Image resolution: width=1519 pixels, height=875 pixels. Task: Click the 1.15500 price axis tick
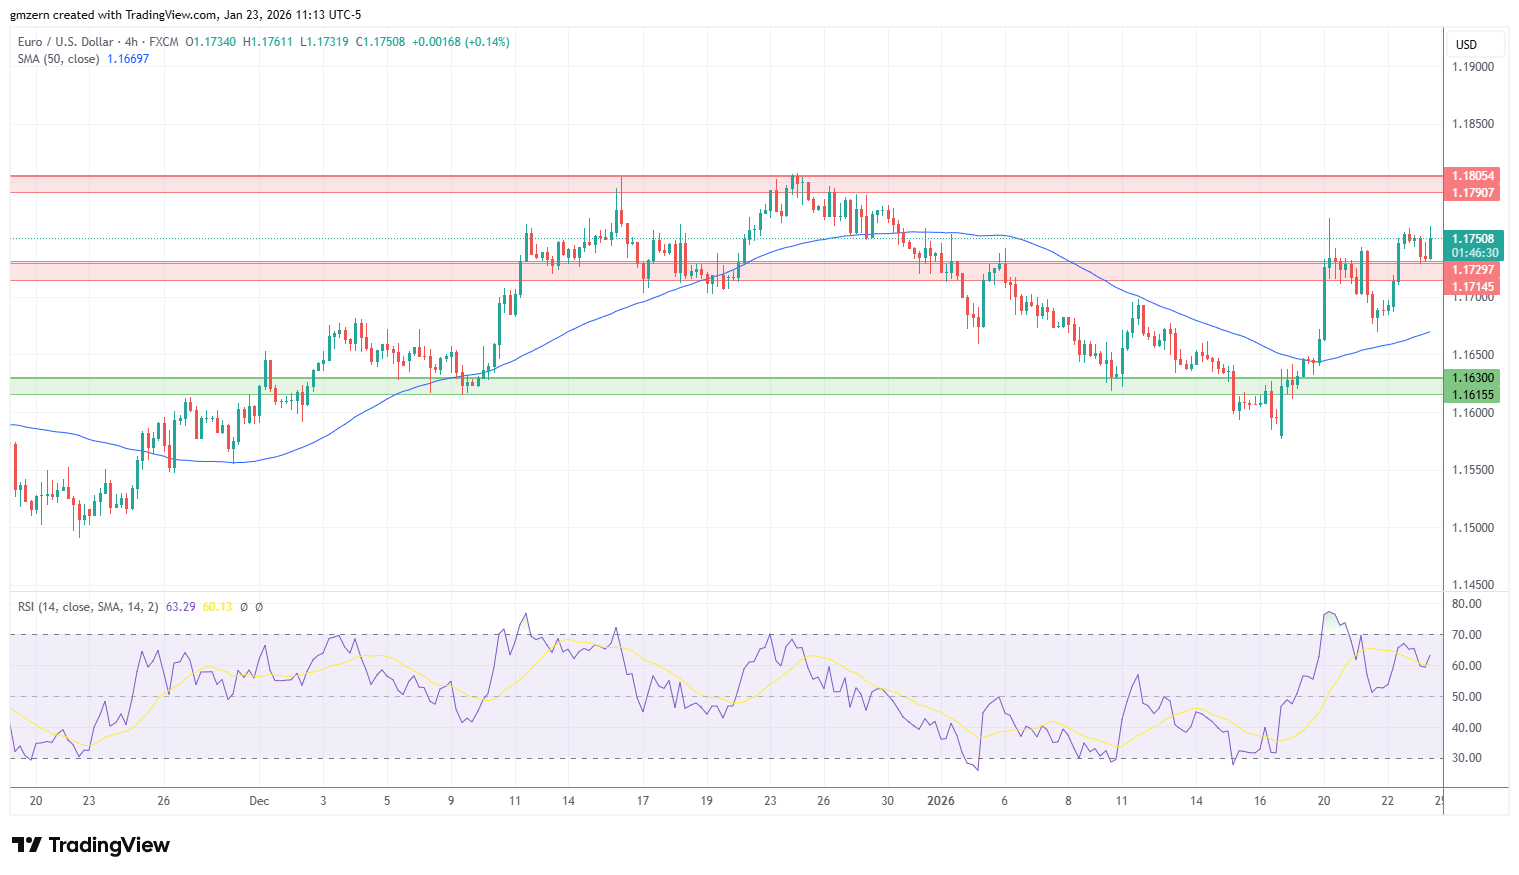click(1473, 470)
